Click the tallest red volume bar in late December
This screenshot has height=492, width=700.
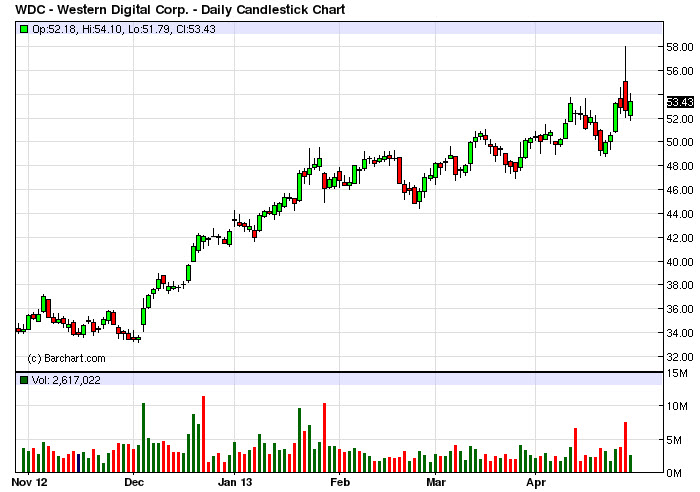tap(204, 434)
